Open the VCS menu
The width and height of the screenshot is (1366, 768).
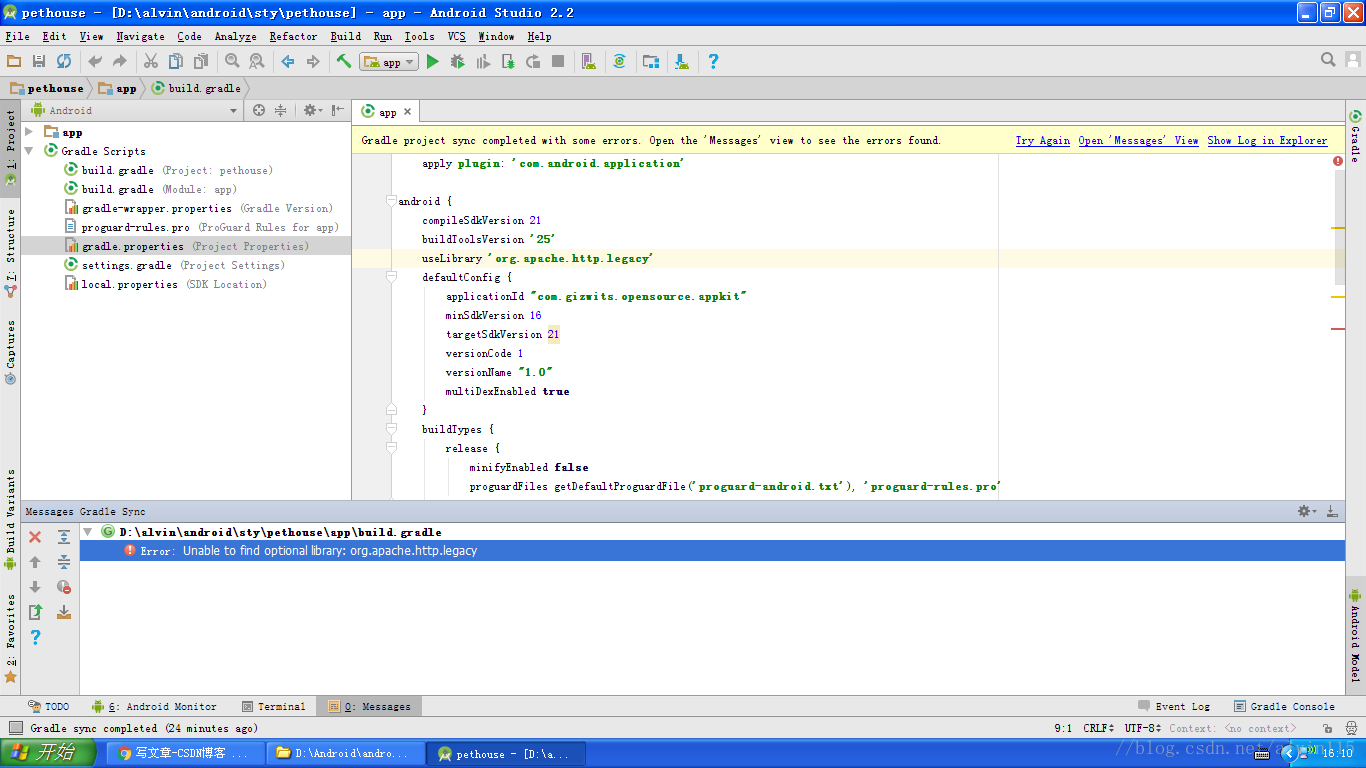click(x=456, y=36)
